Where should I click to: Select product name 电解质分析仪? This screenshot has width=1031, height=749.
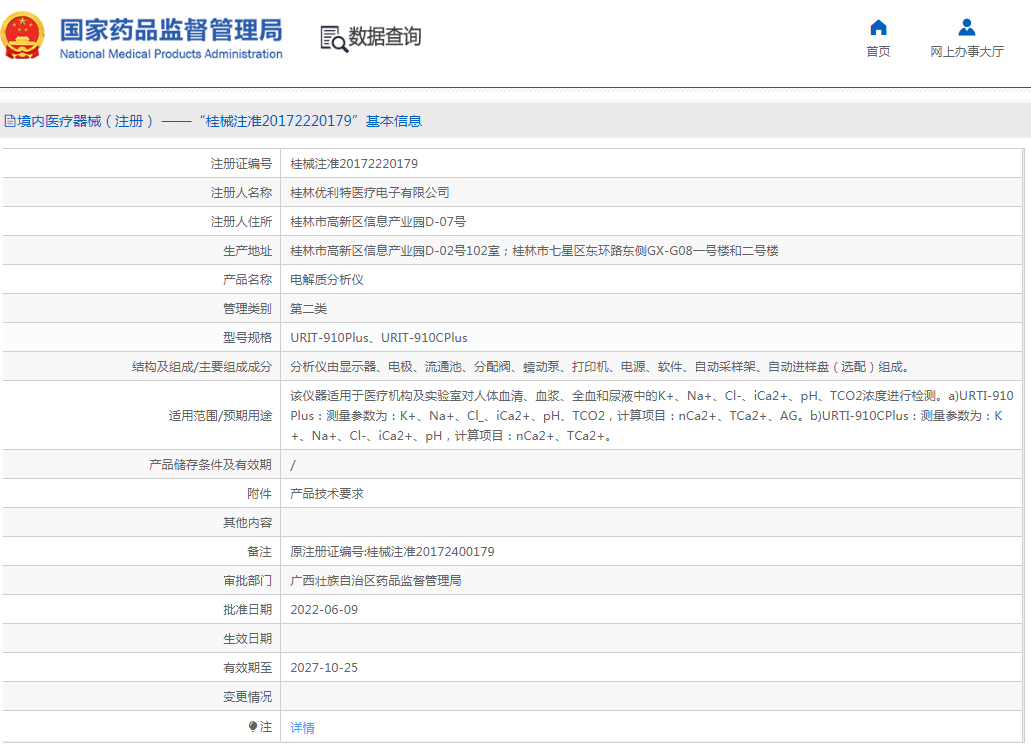point(327,279)
